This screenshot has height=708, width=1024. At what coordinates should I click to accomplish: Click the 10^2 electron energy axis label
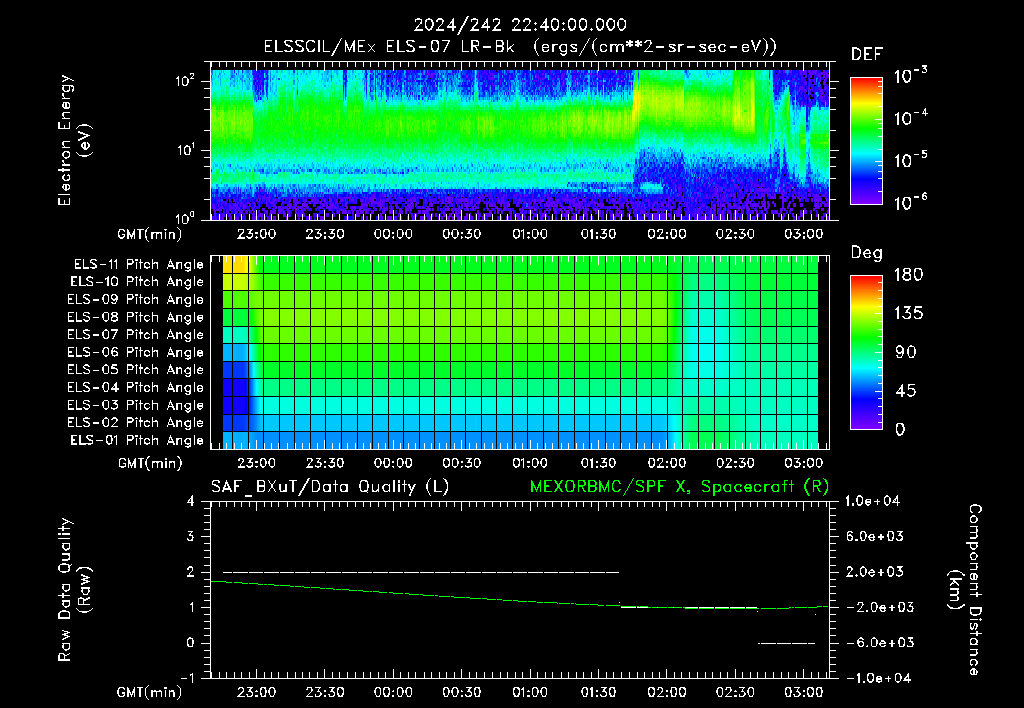(185, 82)
